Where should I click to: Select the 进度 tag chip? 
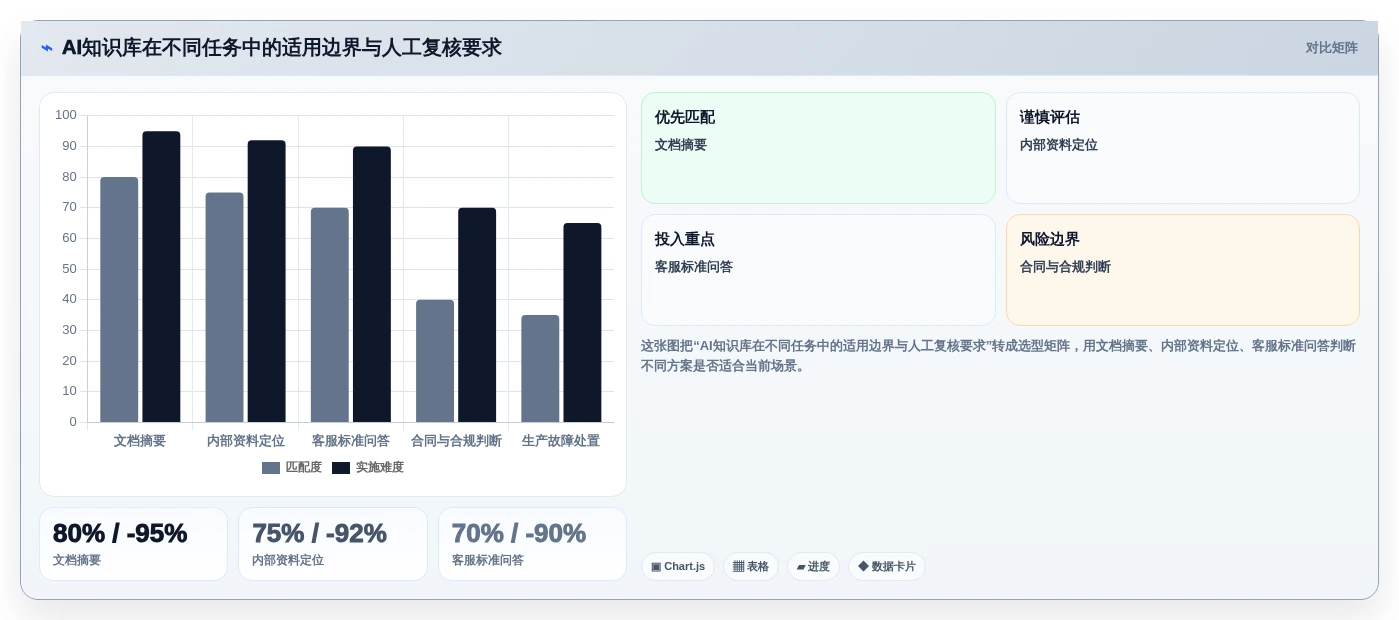813,567
